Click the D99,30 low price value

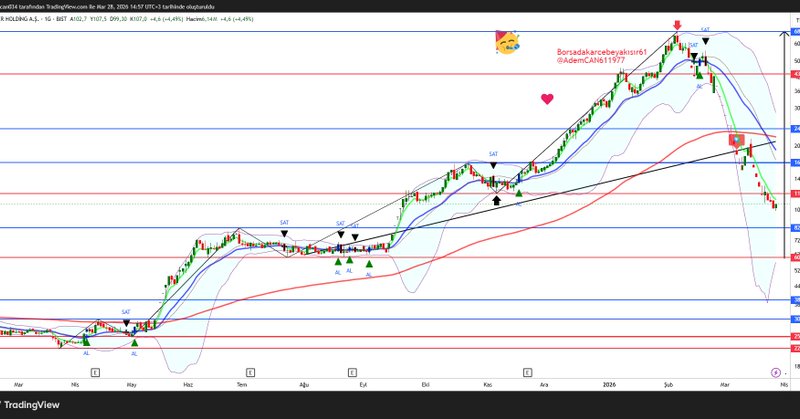click(x=118, y=19)
